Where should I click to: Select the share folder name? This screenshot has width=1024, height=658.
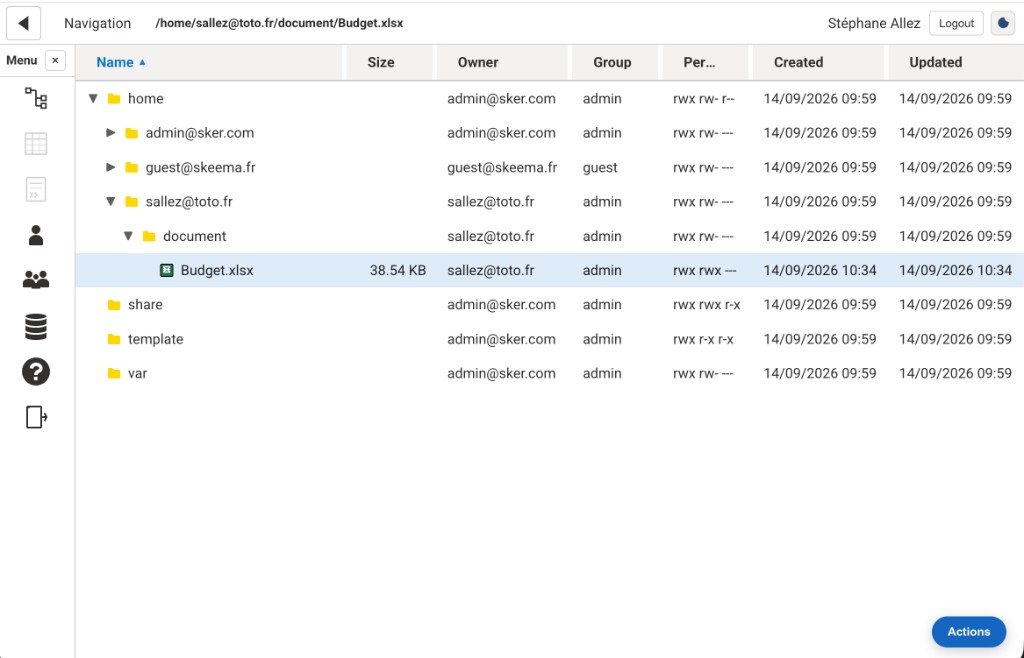[x=145, y=305]
